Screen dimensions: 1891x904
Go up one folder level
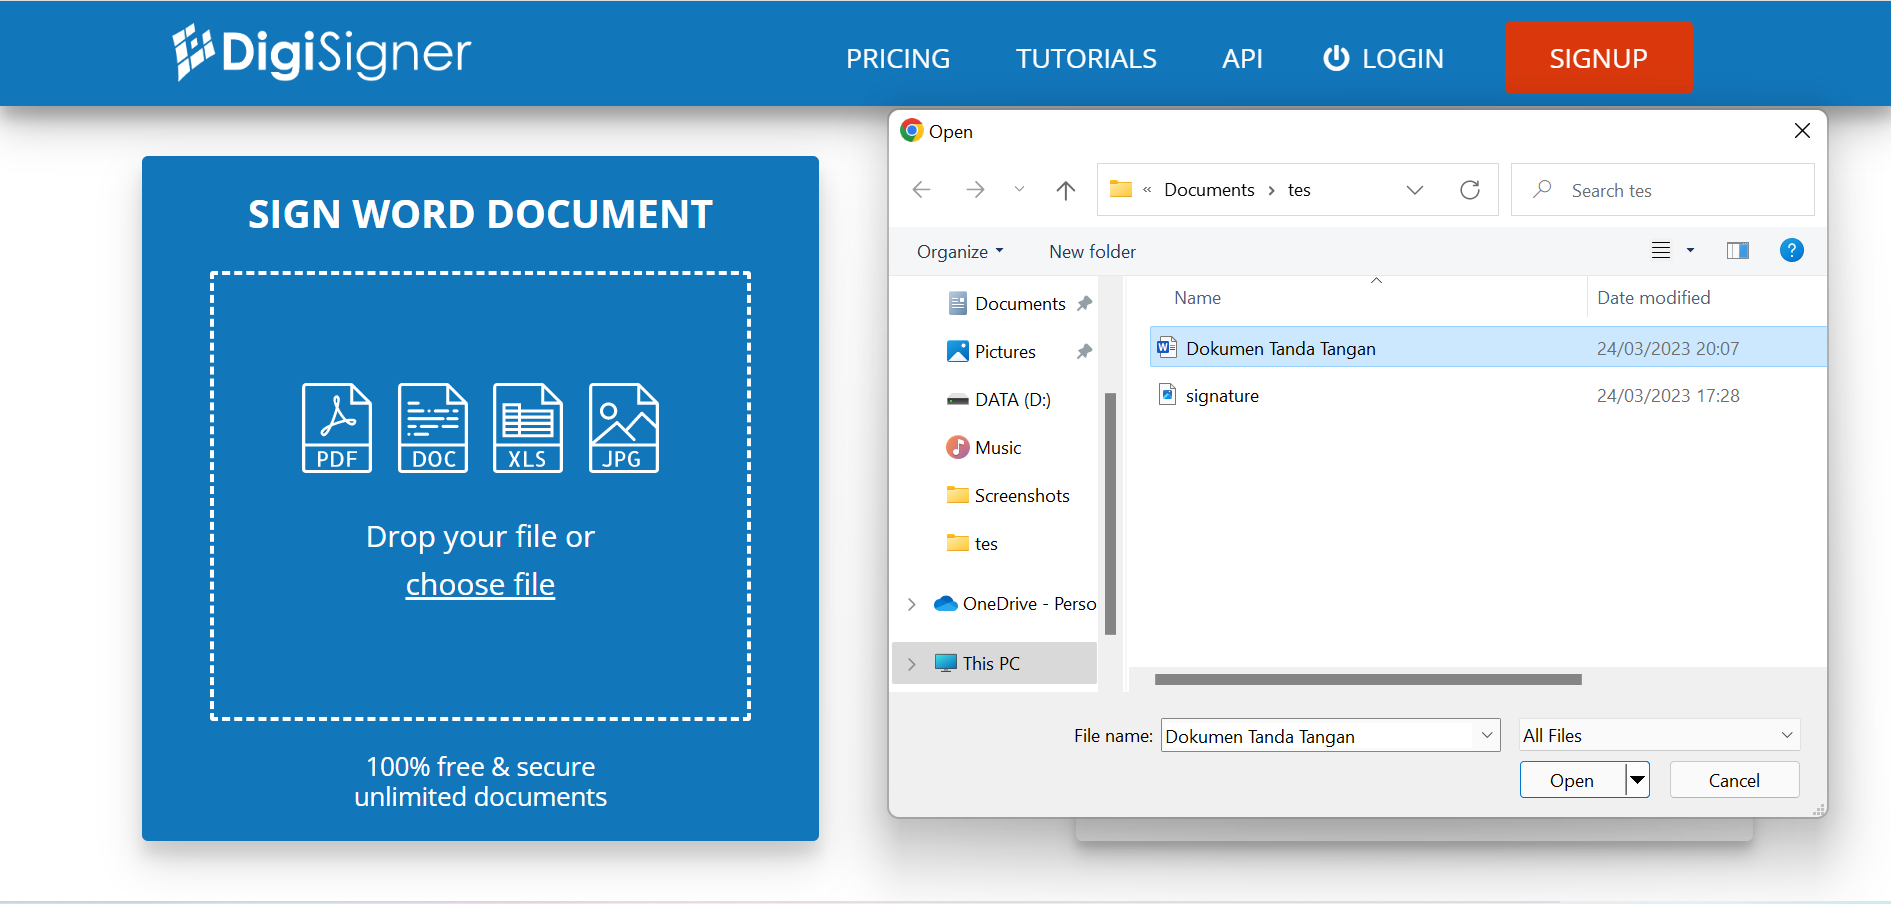1066,190
